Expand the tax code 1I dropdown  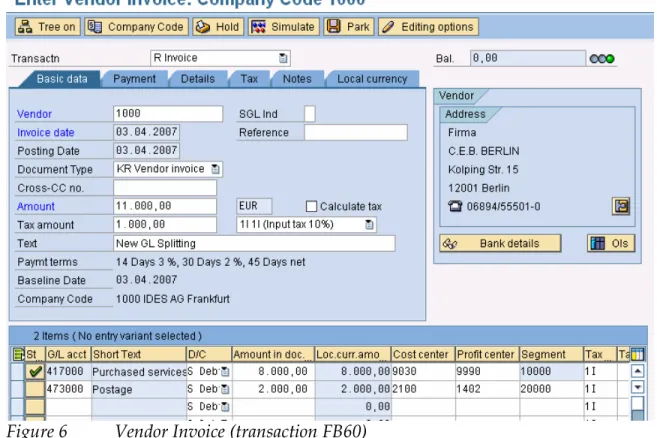tap(369, 225)
